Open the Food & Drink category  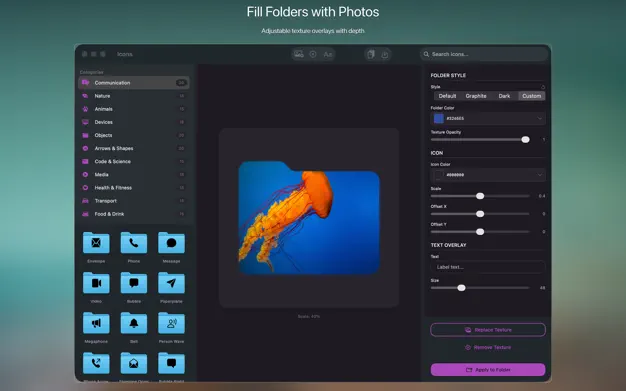click(134, 214)
